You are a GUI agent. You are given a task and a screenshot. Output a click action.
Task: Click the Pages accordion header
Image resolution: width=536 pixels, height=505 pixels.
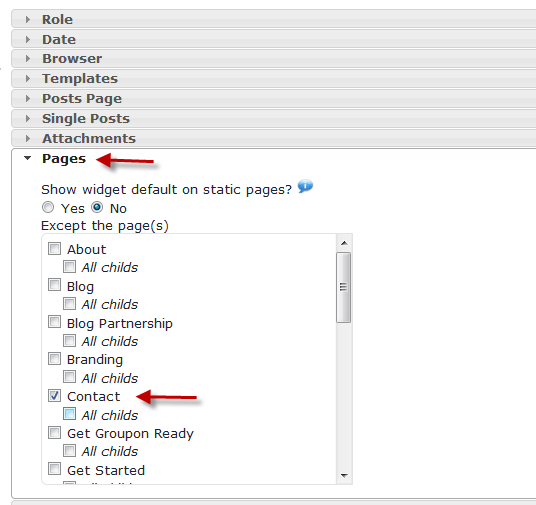(x=273, y=158)
